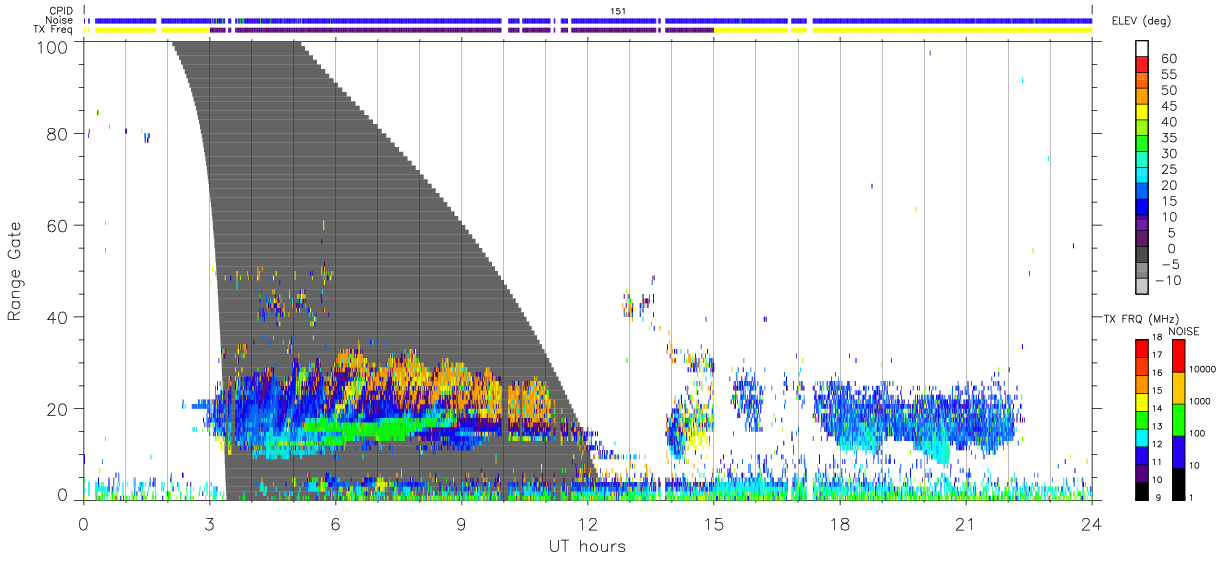Click the '3' tick on UT hours axis
Image resolution: width=1228 pixels, height=567 pixels.
tap(209, 523)
